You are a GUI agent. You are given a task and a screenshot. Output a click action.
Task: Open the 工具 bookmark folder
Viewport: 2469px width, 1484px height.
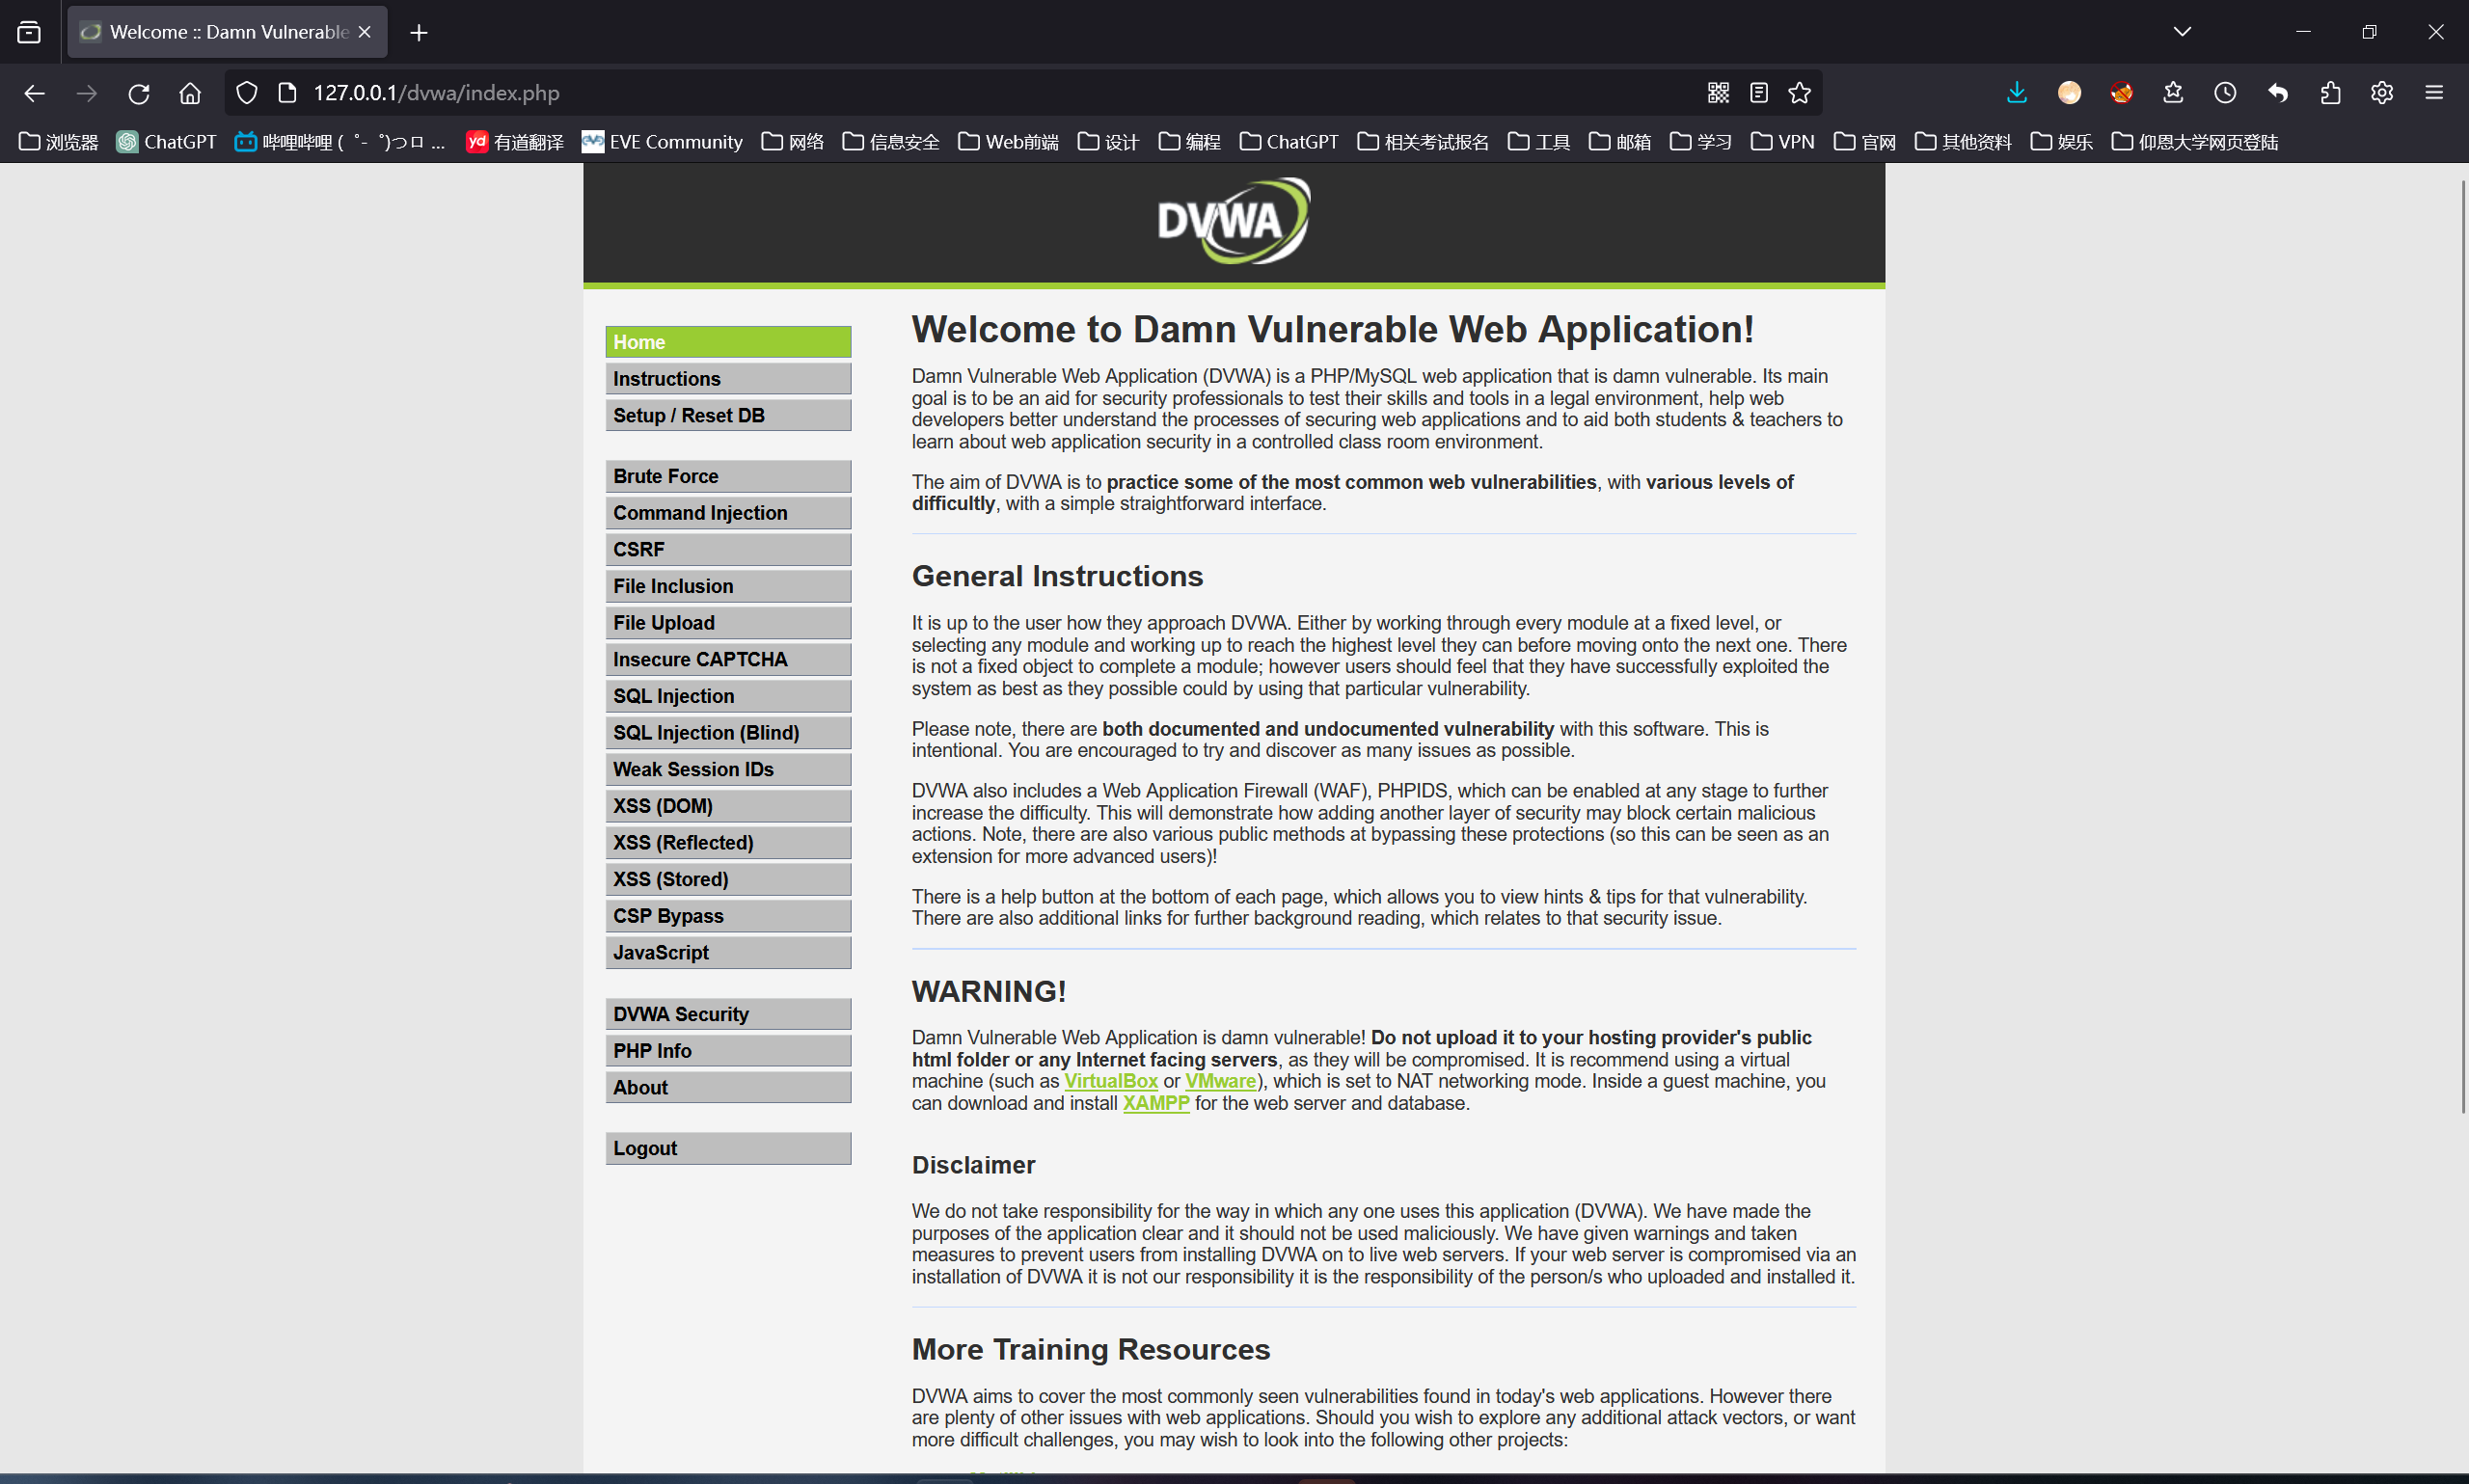point(1538,142)
